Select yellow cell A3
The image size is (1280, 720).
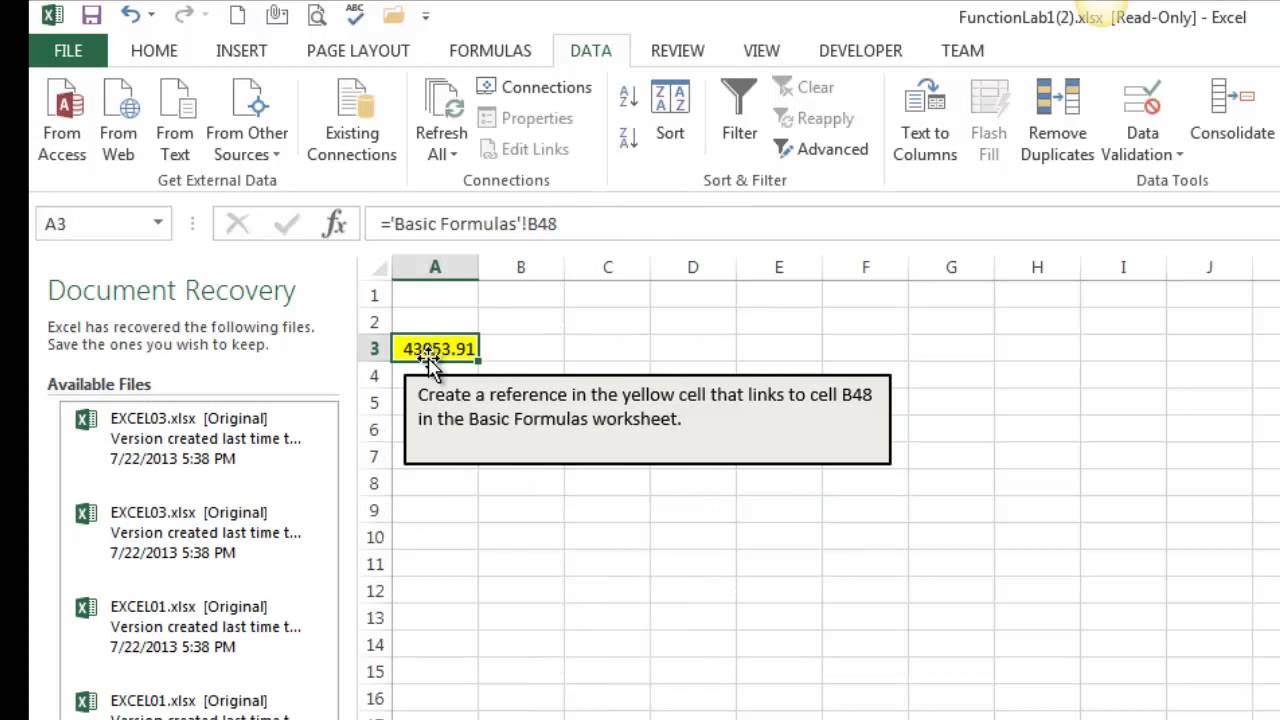tap(435, 348)
